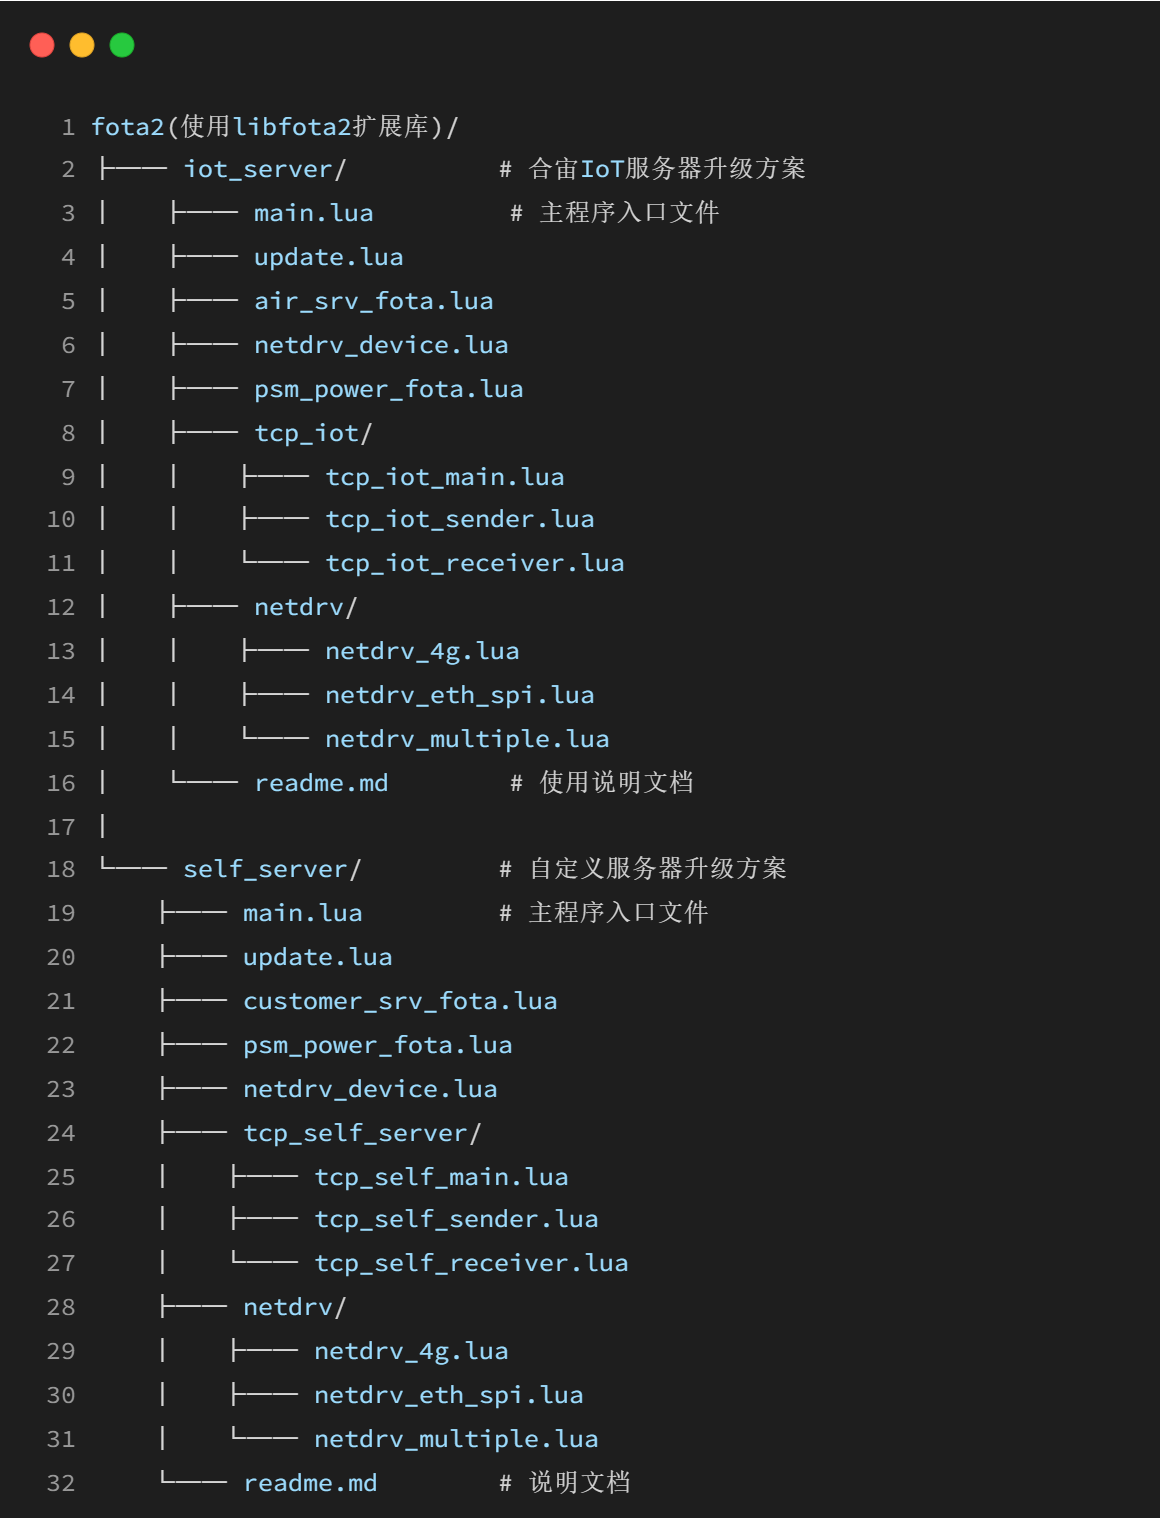
Task: Click air_srv_fota.lua file name
Action: tap(373, 301)
